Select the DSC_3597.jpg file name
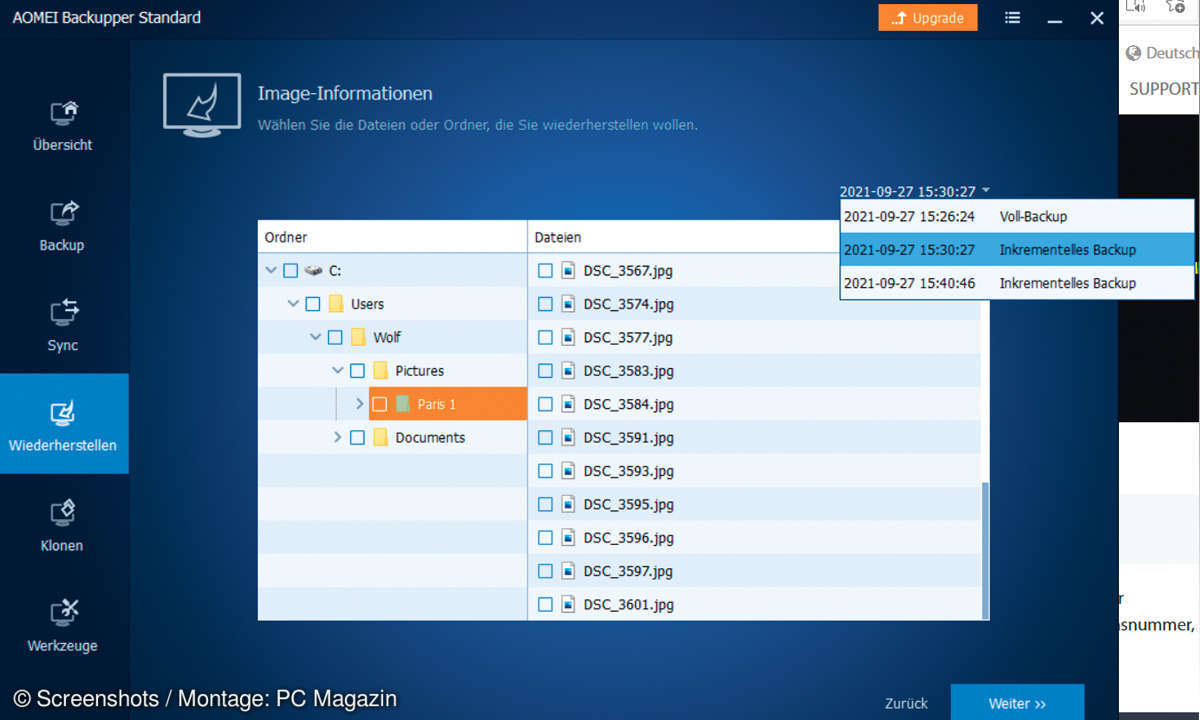The width and height of the screenshot is (1200, 720). (629, 571)
